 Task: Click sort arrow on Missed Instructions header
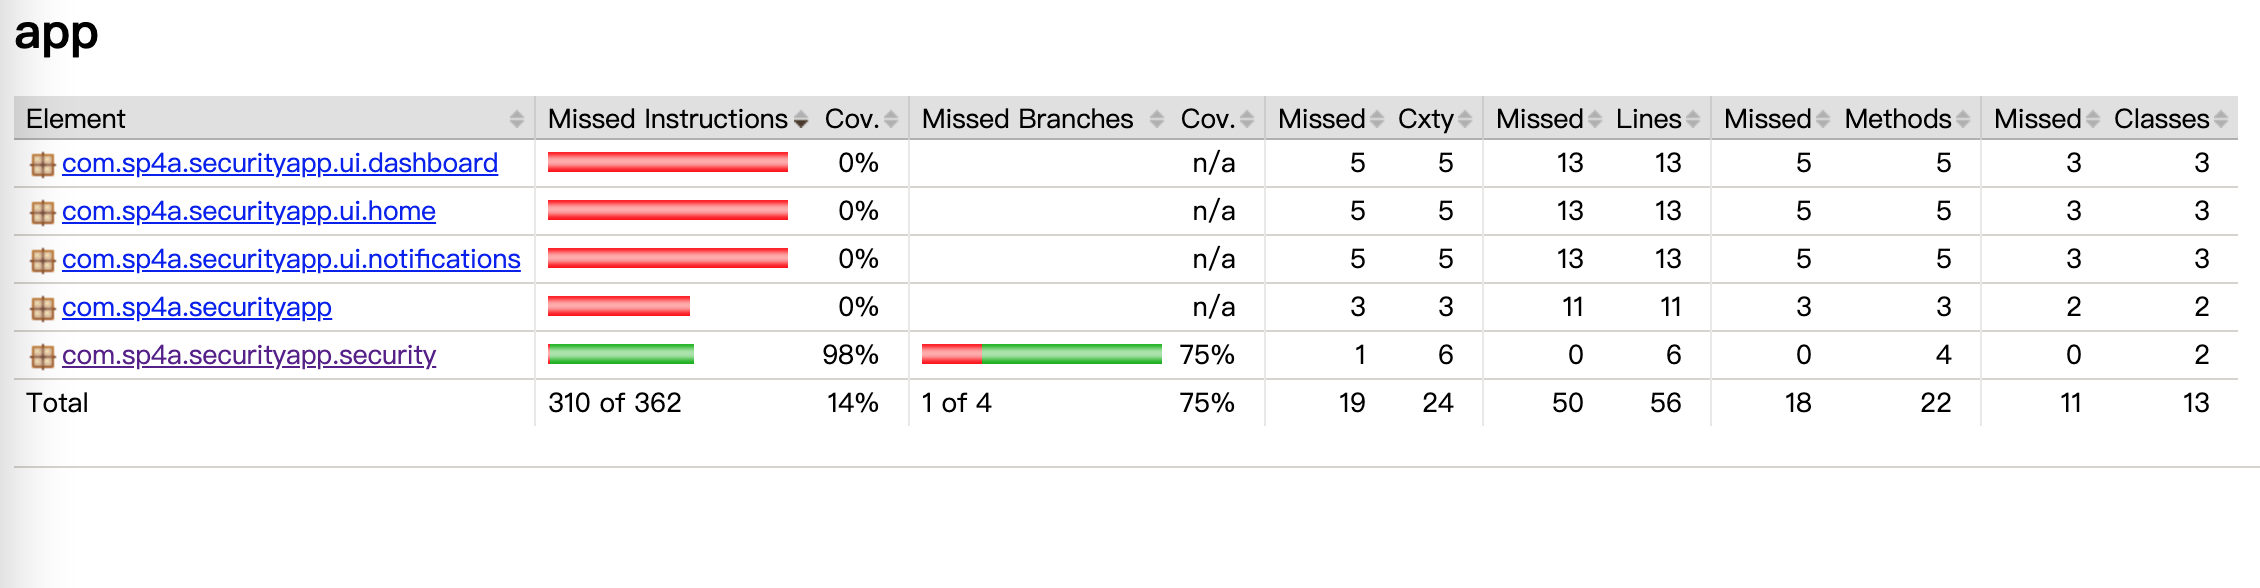pyautogui.click(x=800, y=120)
